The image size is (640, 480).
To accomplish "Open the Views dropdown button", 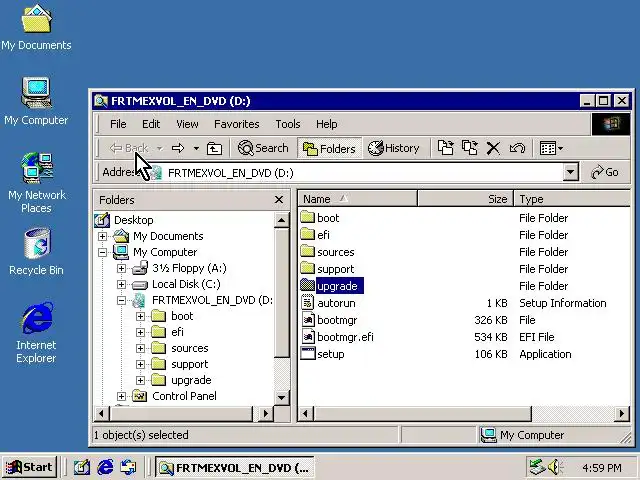I will (551, 148).
